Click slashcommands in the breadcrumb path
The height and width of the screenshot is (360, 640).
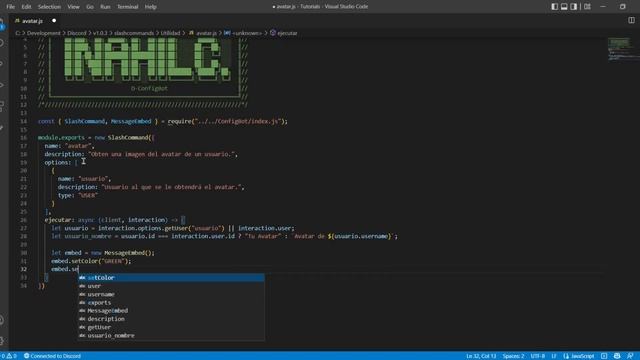coord(134,33)
